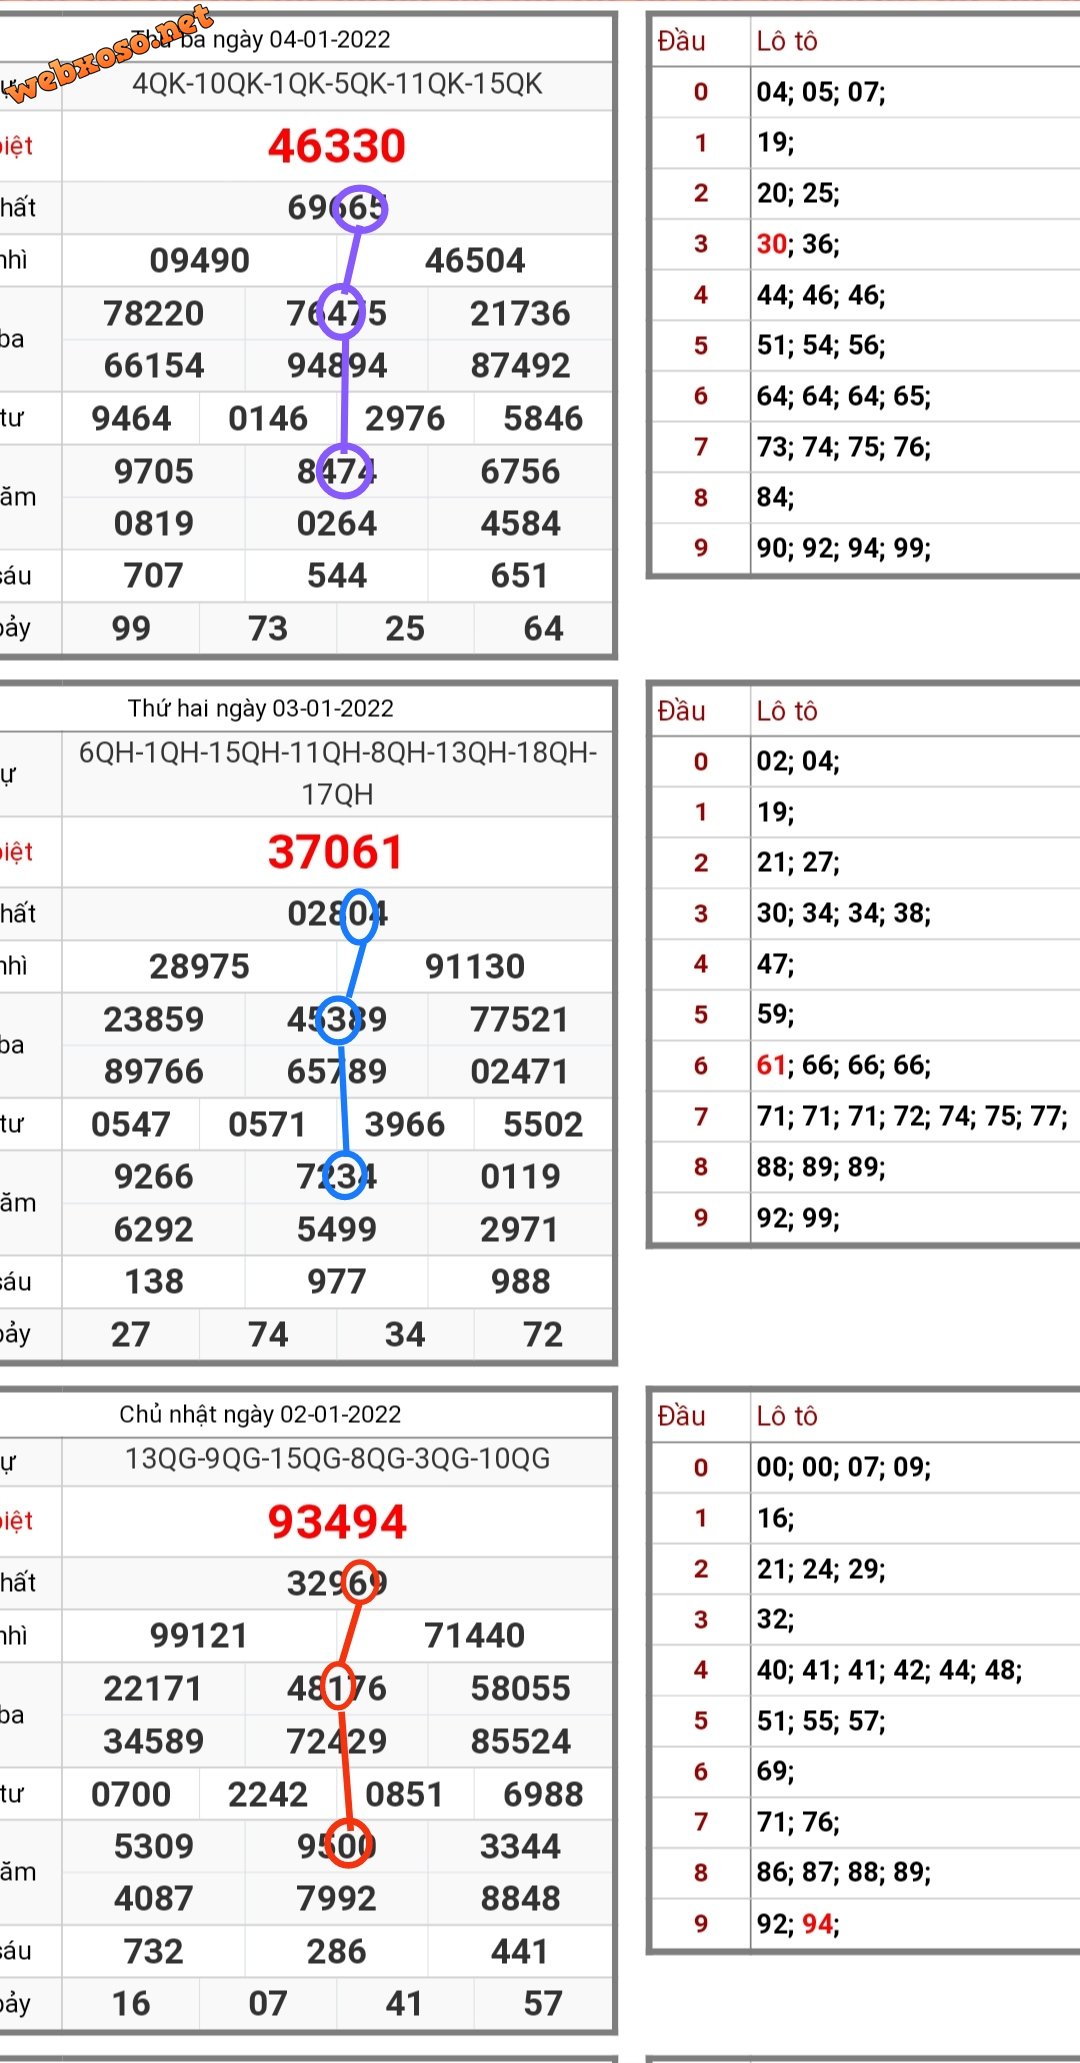Select prize number 89766
The height and width of the screenshot is (2063, 1080).
point(154,1072)
